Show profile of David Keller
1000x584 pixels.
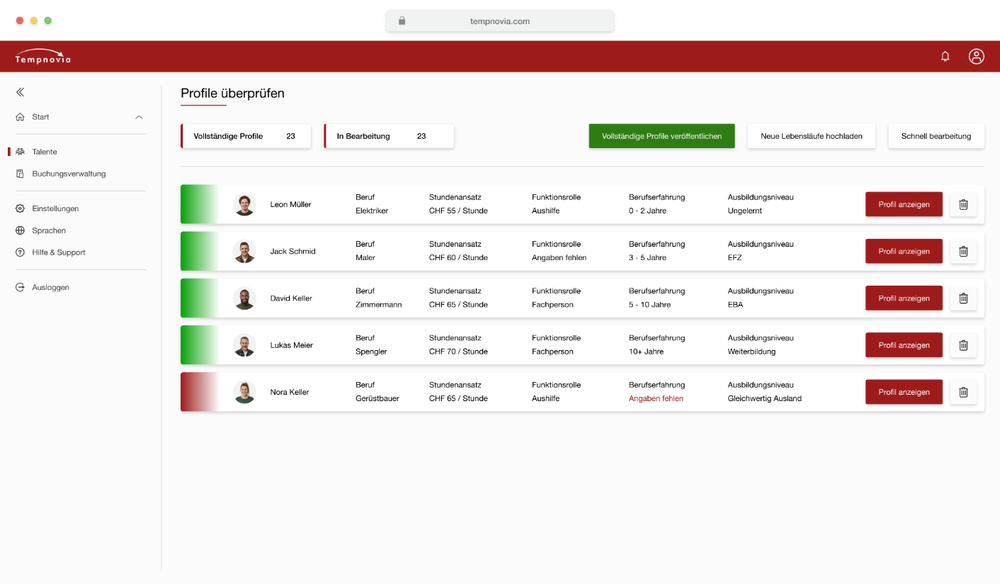click(x=904, y=298)
